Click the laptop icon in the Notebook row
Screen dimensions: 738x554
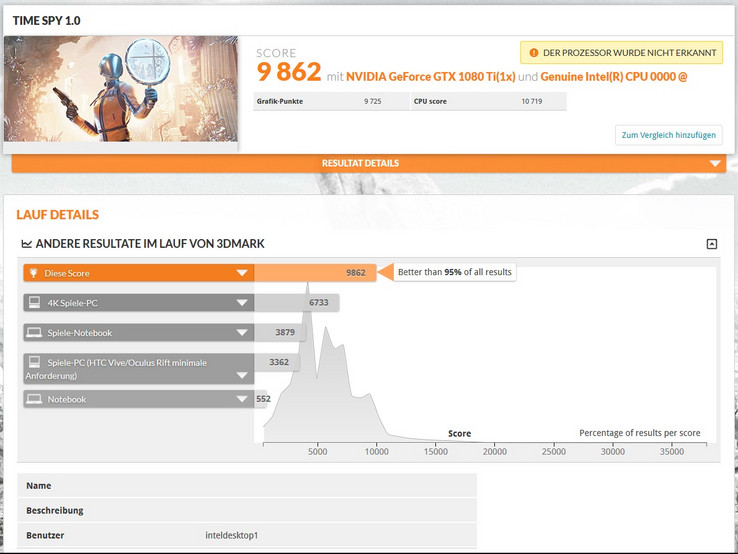pyautogui.click(x=34, y=399)
